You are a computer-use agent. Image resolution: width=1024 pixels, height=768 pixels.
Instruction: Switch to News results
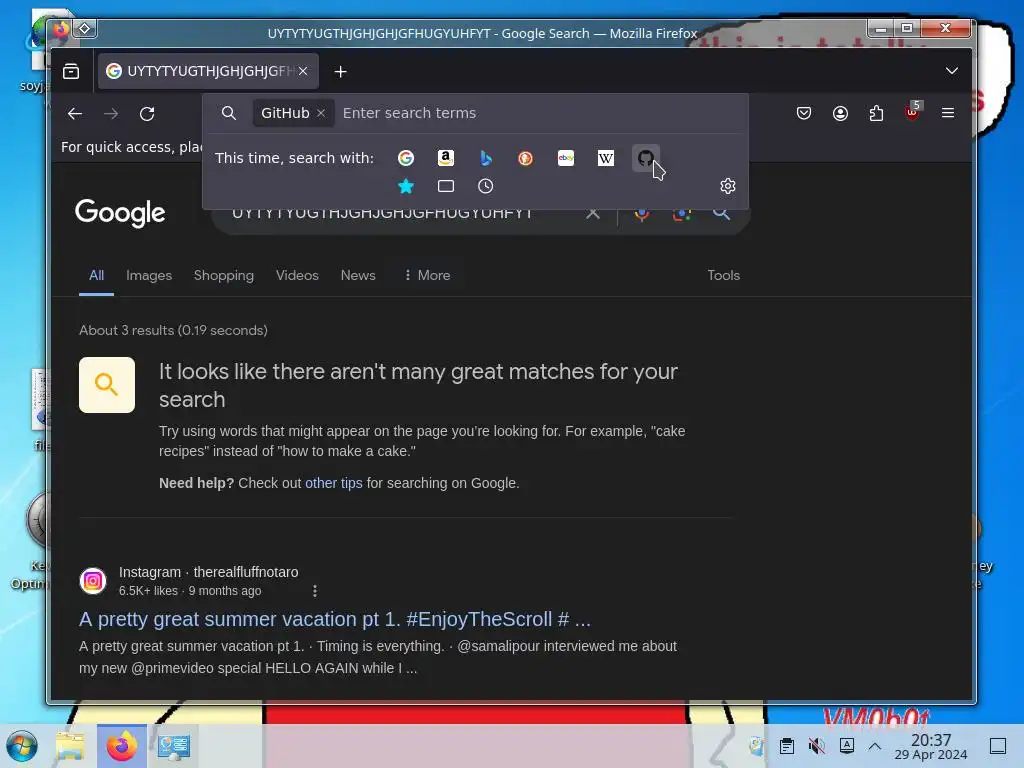click(x=358, y=276)
